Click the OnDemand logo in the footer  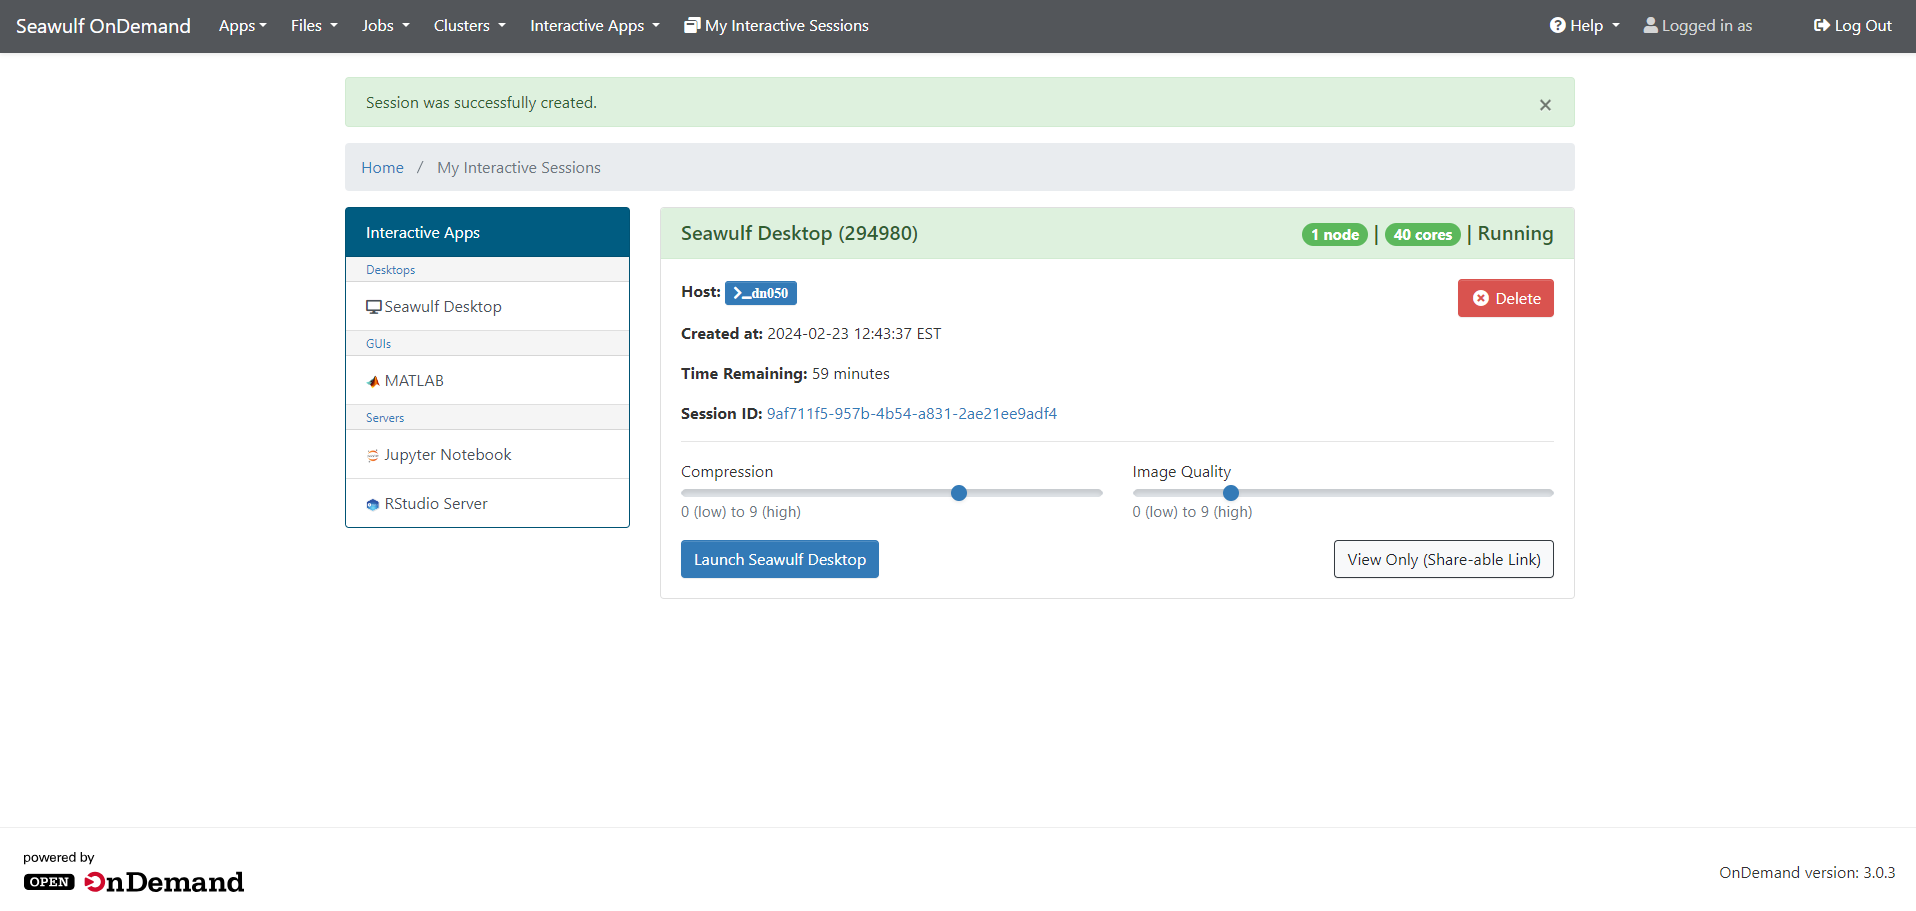[x=133, y=881]
